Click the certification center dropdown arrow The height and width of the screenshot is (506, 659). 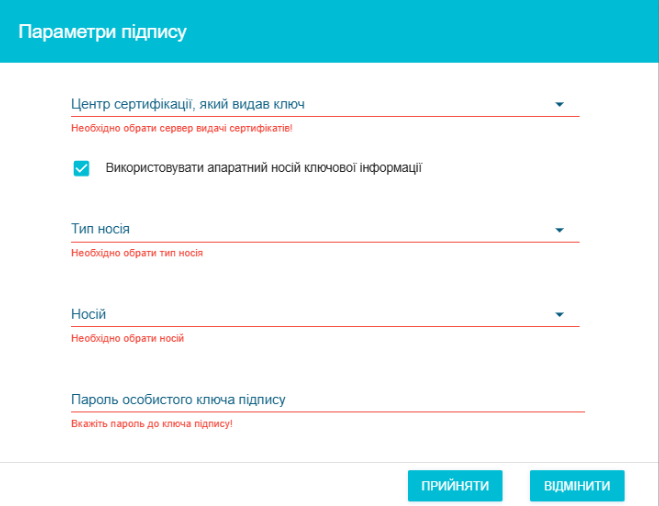pos(559,104)
